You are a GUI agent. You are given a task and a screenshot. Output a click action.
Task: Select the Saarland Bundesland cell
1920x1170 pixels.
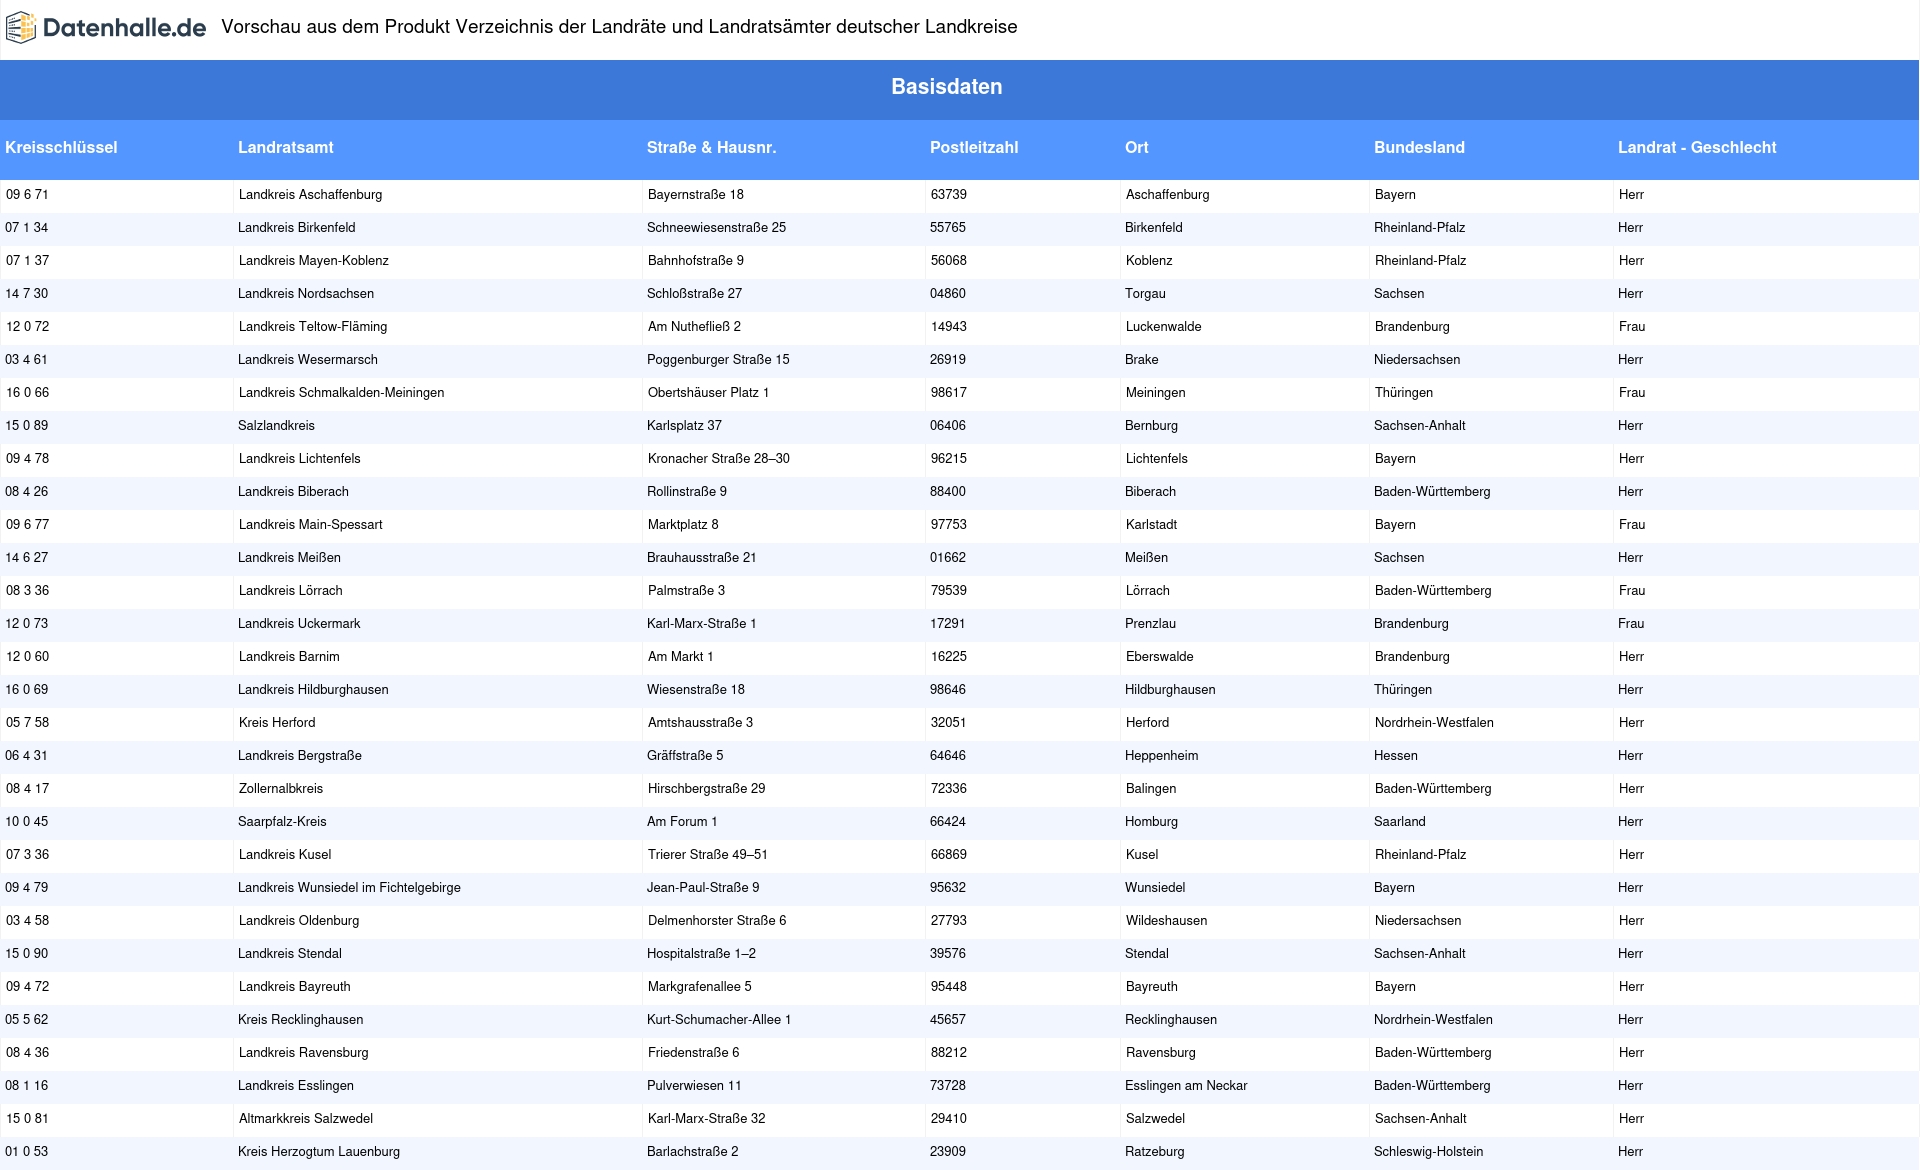[x=1399, y=822]
